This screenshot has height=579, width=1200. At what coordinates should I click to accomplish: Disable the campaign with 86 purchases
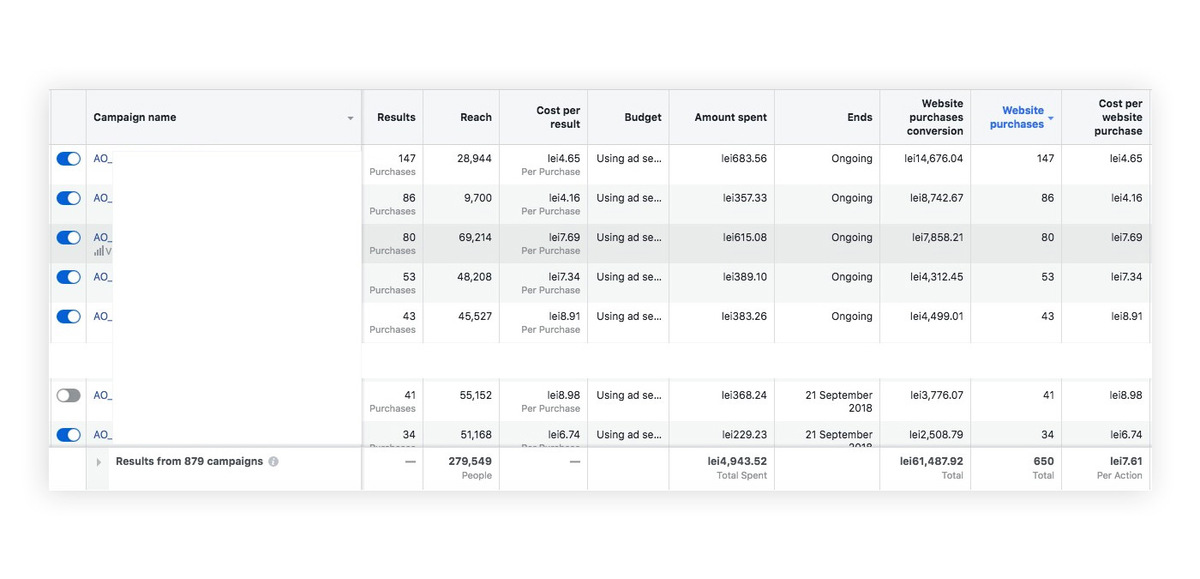68,198
